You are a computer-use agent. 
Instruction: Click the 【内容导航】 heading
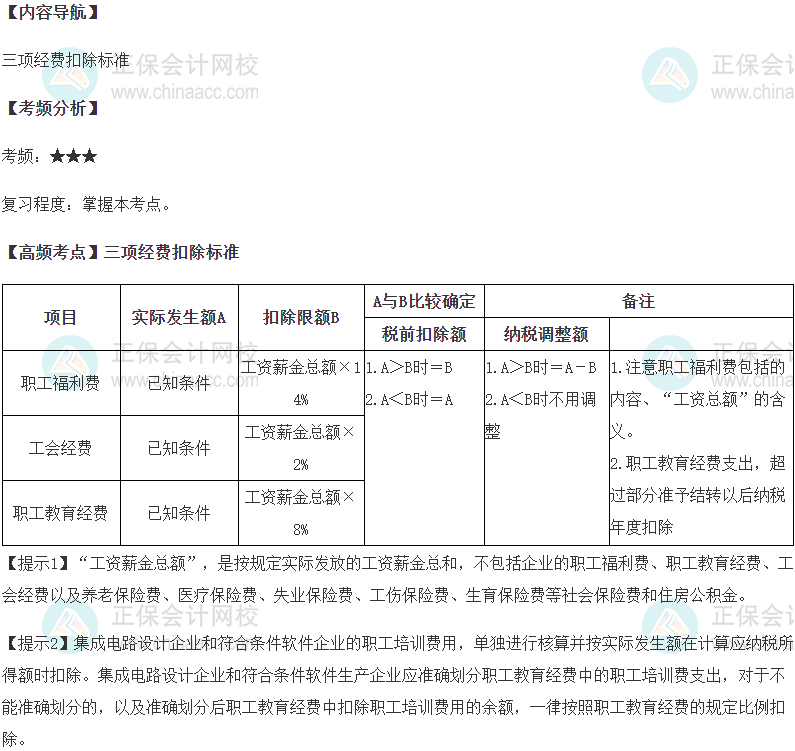tap(52, 12)
